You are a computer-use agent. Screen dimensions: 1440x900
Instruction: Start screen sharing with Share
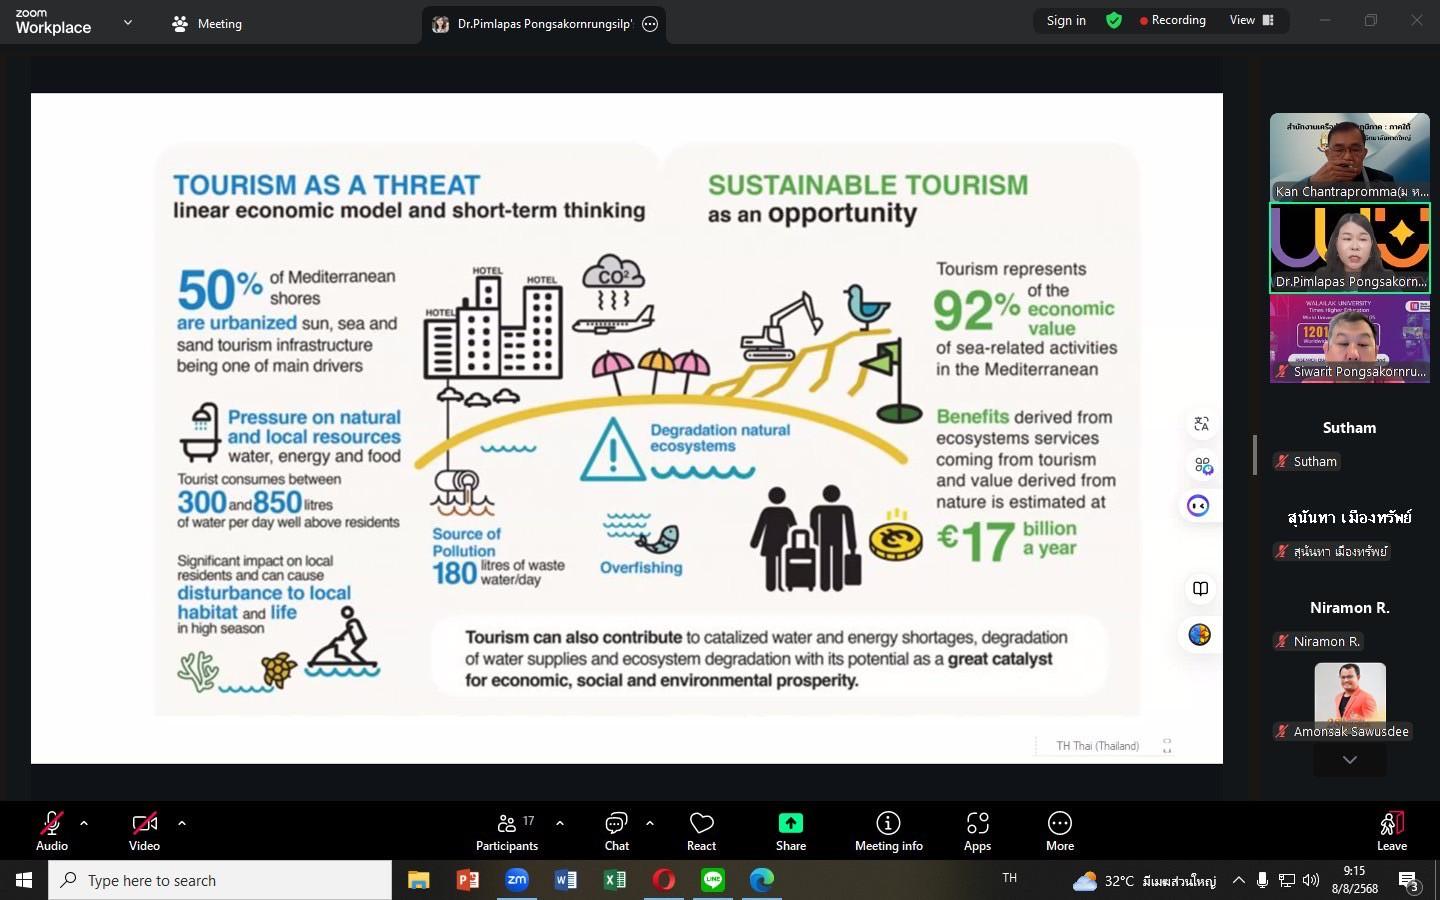coord(790,831)
